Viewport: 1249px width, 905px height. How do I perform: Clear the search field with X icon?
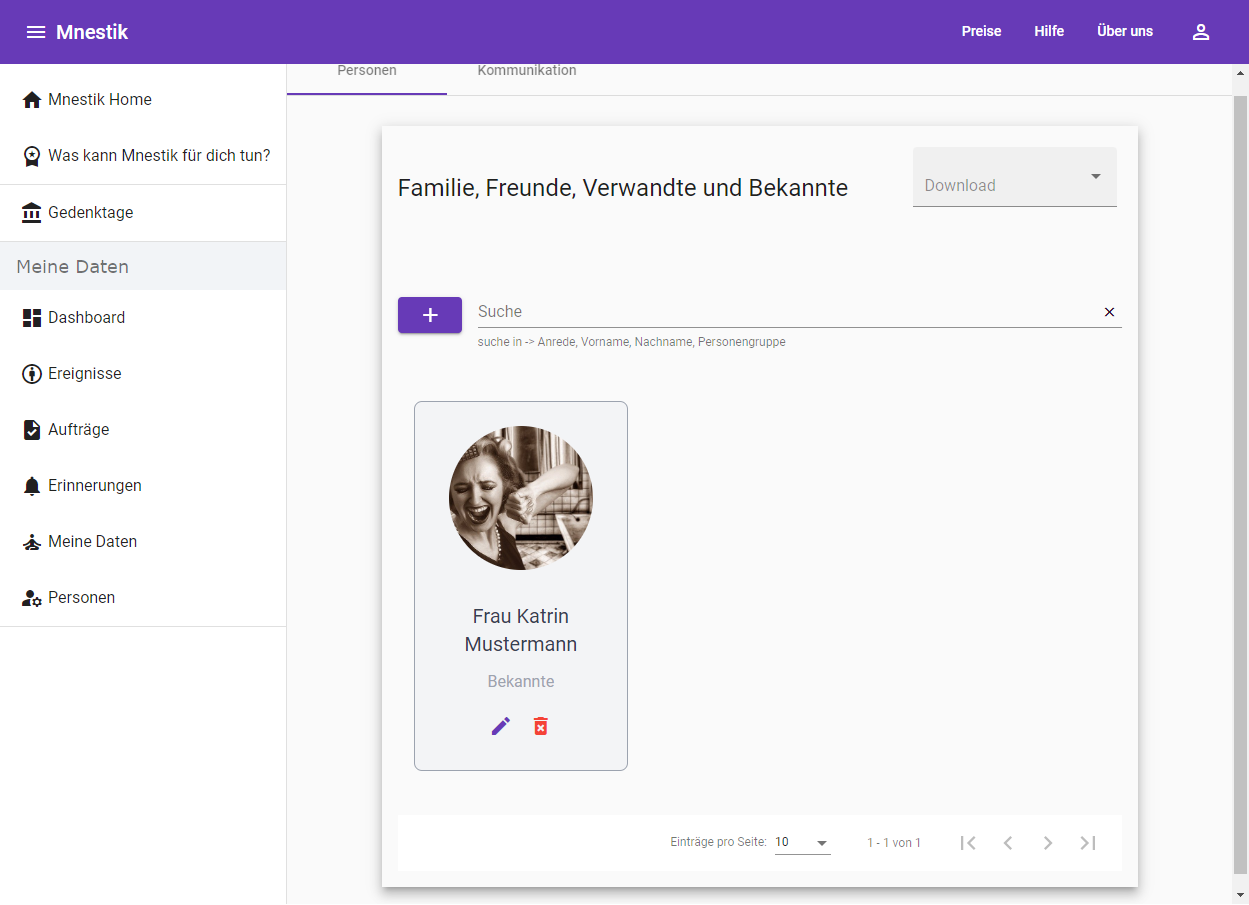point(1109,312)
